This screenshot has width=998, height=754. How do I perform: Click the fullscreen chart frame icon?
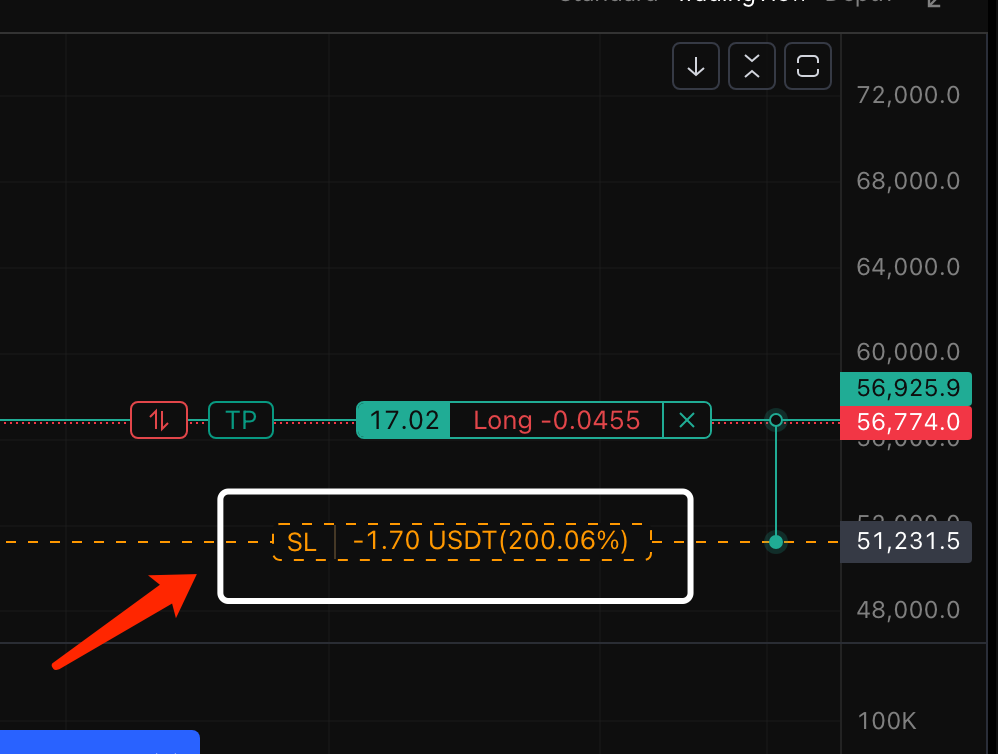coord(808,67)
